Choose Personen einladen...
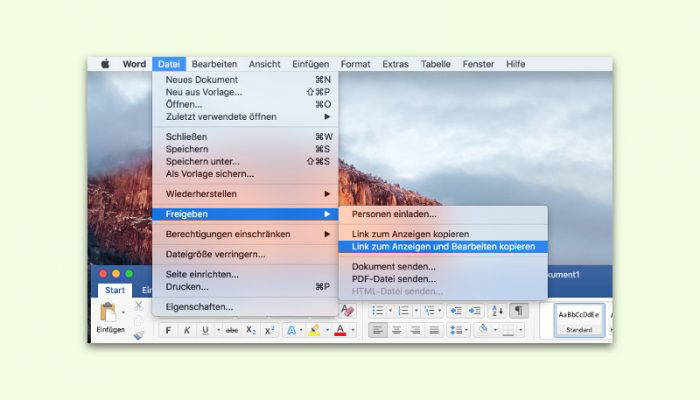 (x=443, y=214)
